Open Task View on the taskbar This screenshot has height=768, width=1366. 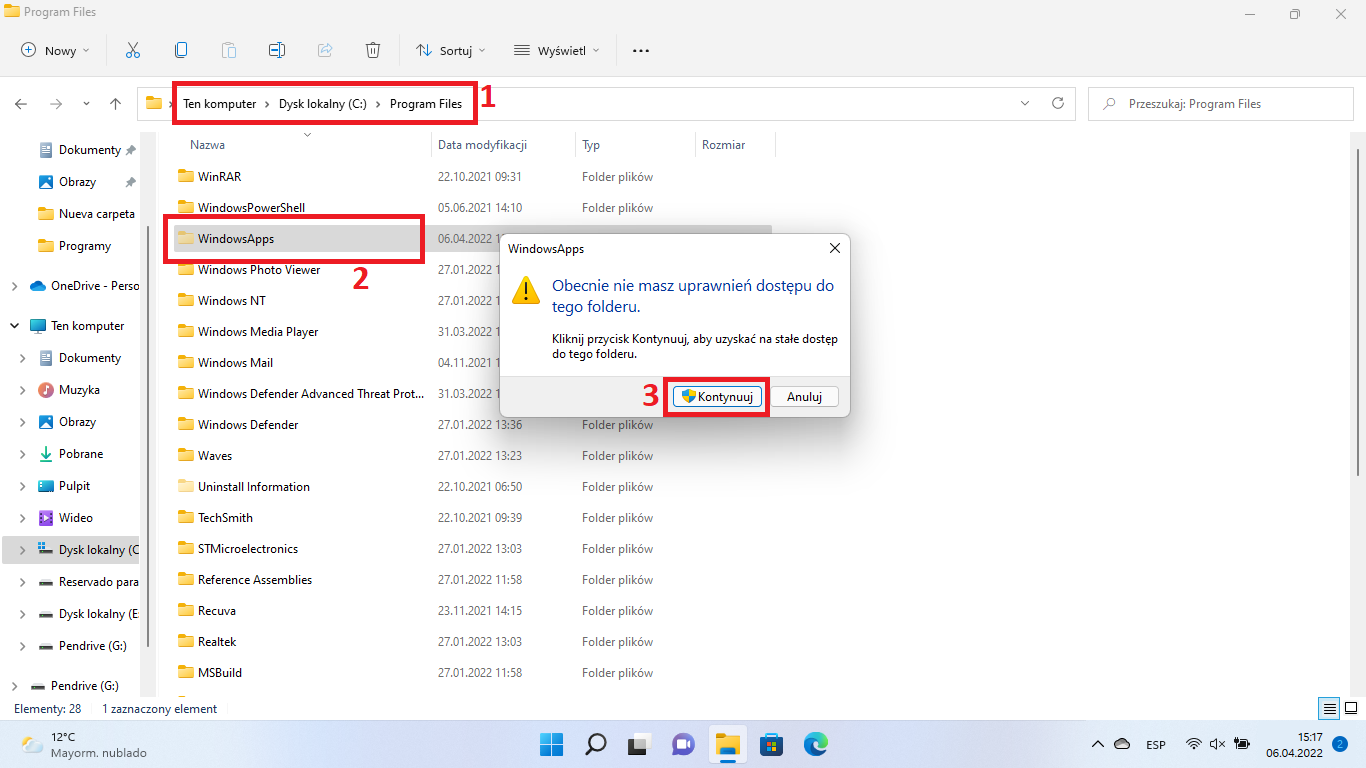(639, 744)
